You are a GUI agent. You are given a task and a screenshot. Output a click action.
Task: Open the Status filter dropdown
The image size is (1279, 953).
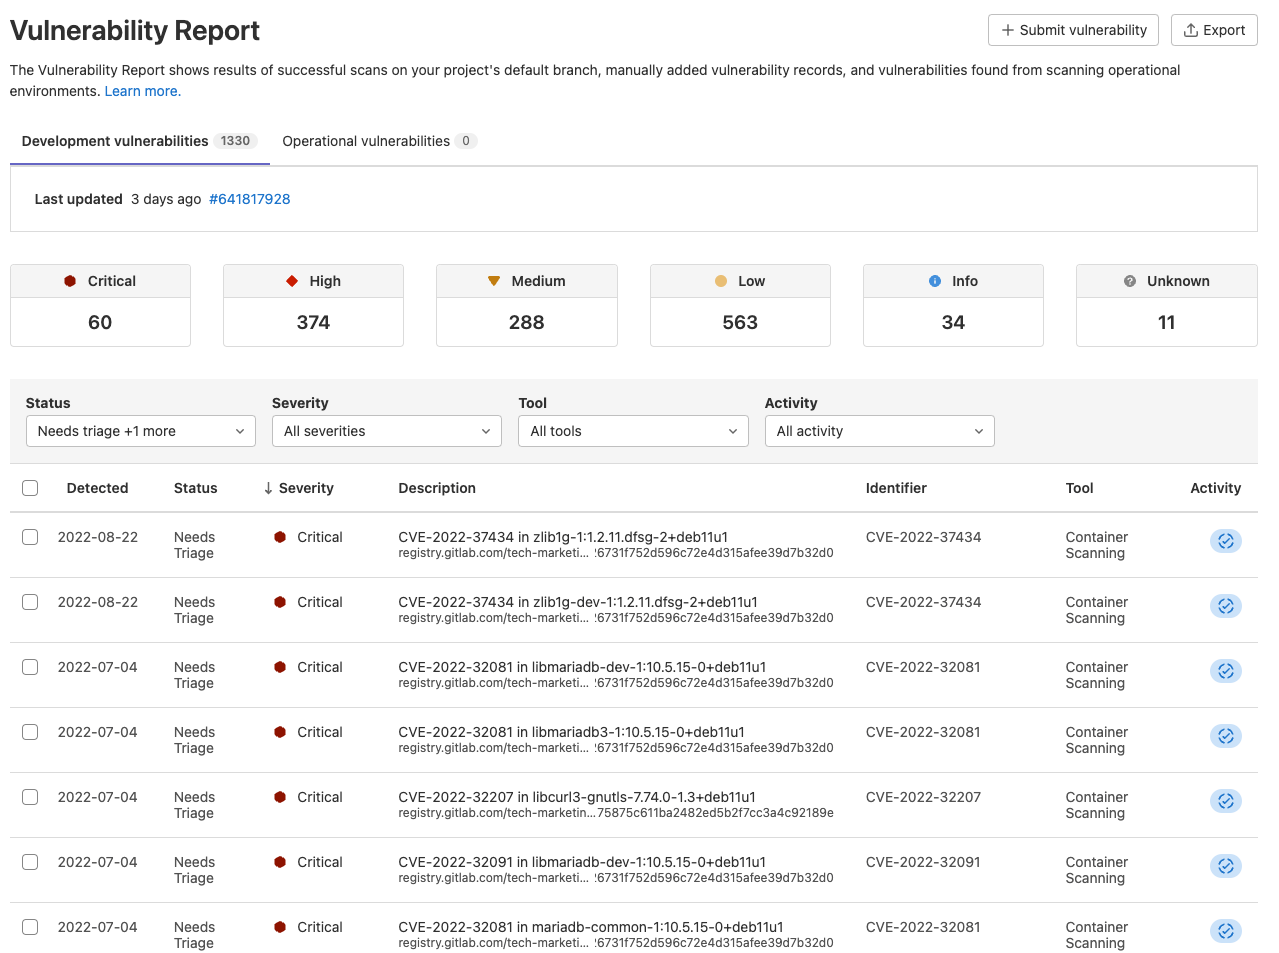[141, 431]
